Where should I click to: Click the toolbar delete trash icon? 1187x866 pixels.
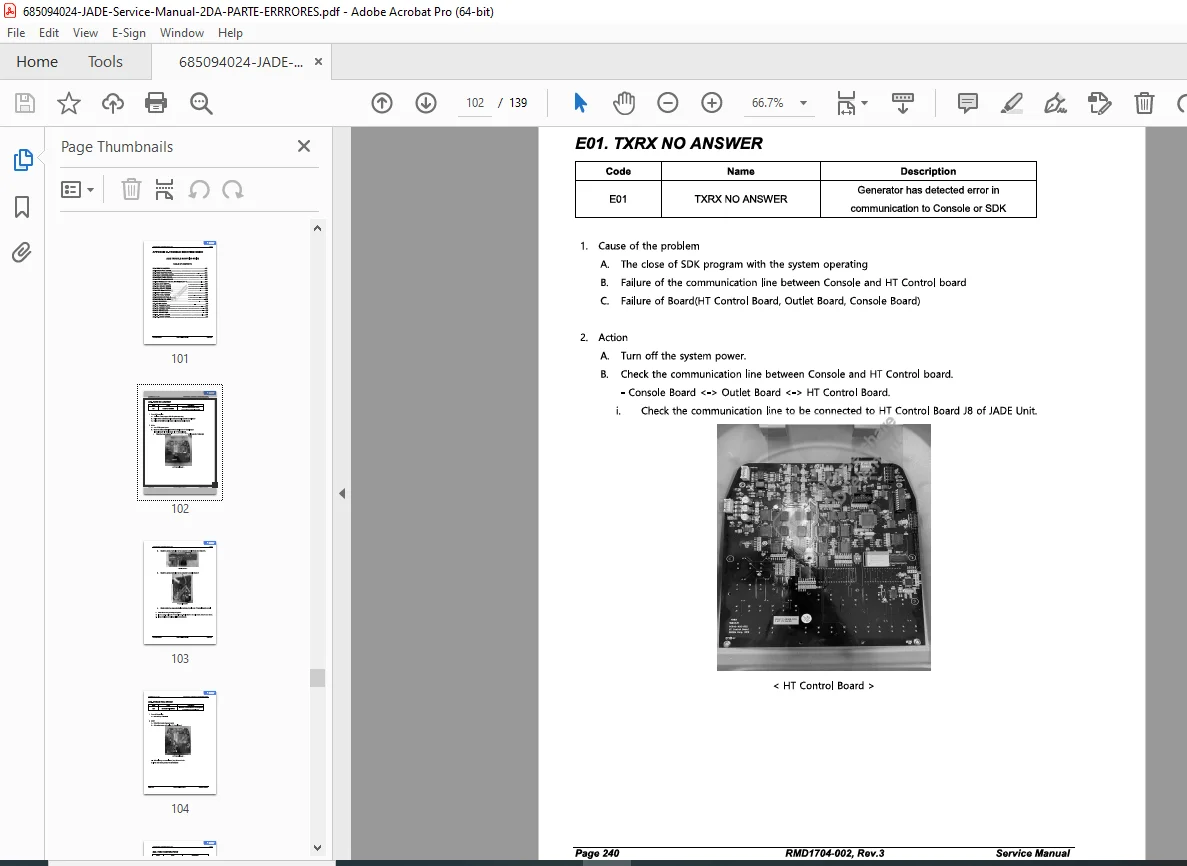tap(1144, 103)
